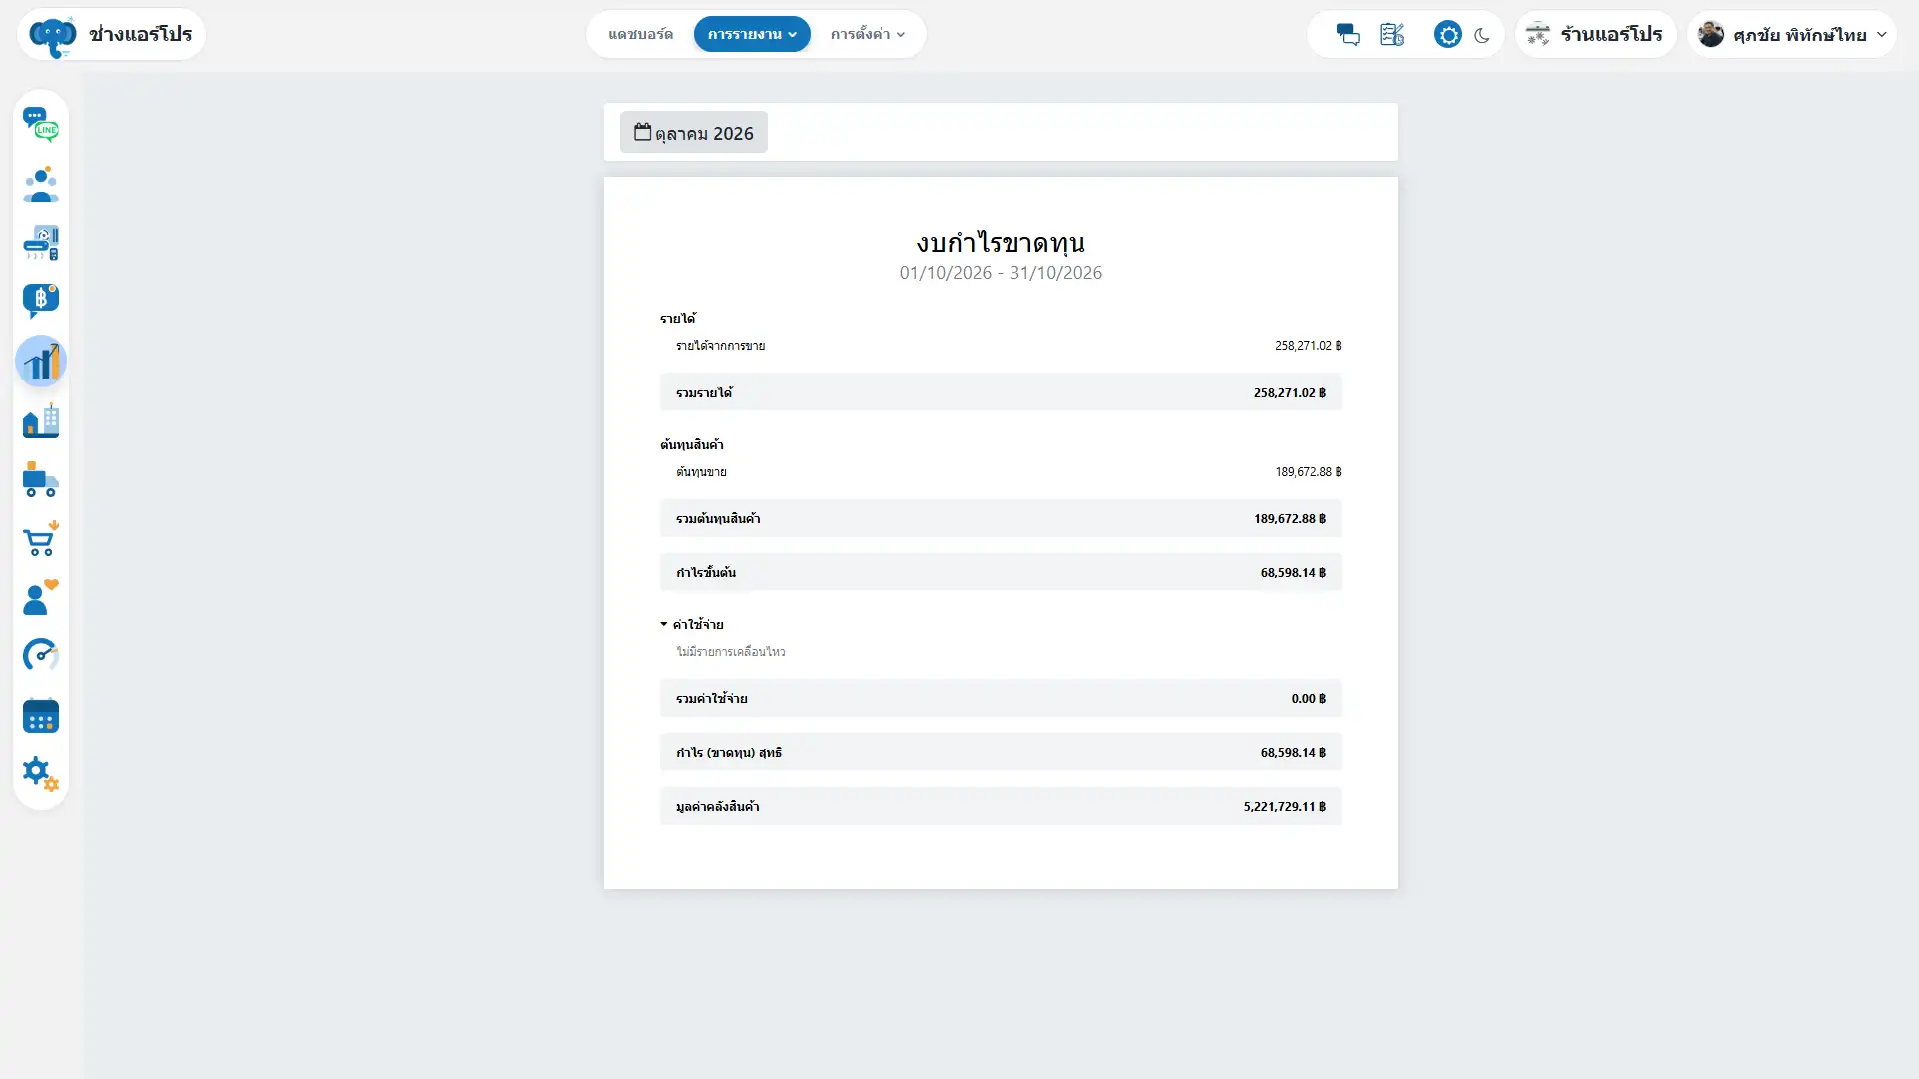Click the รวมต้นทุนสินค้า row label
The width and height of the screenshot is (1919, 1079).
(718, 519)
